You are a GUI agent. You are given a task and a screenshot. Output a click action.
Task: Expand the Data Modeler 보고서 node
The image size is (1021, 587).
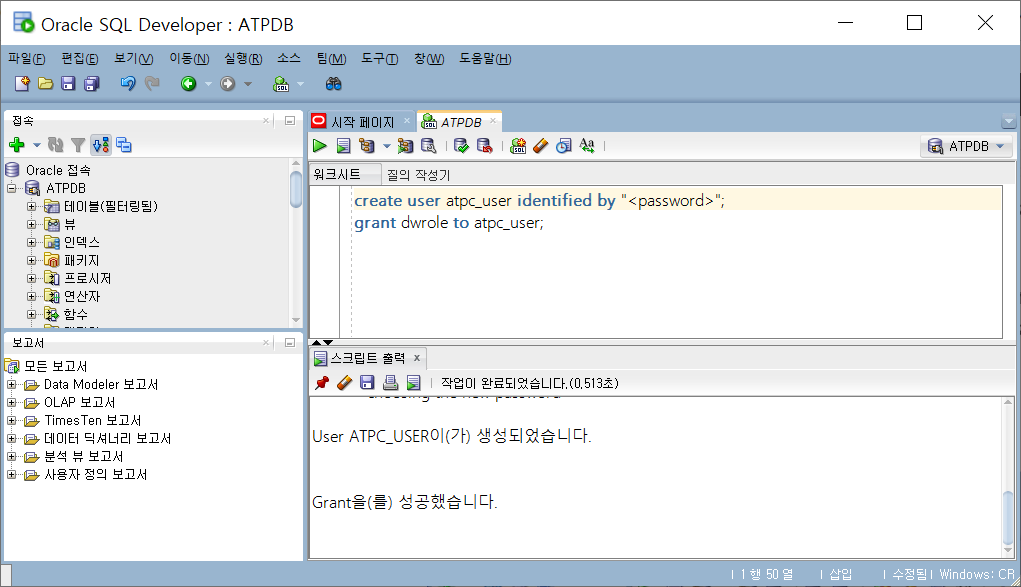(x=12, y=384)
